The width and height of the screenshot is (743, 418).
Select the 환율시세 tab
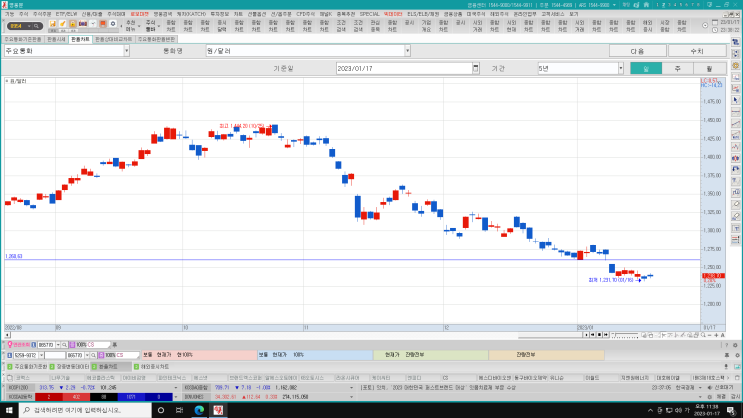(x=57, y=39)
